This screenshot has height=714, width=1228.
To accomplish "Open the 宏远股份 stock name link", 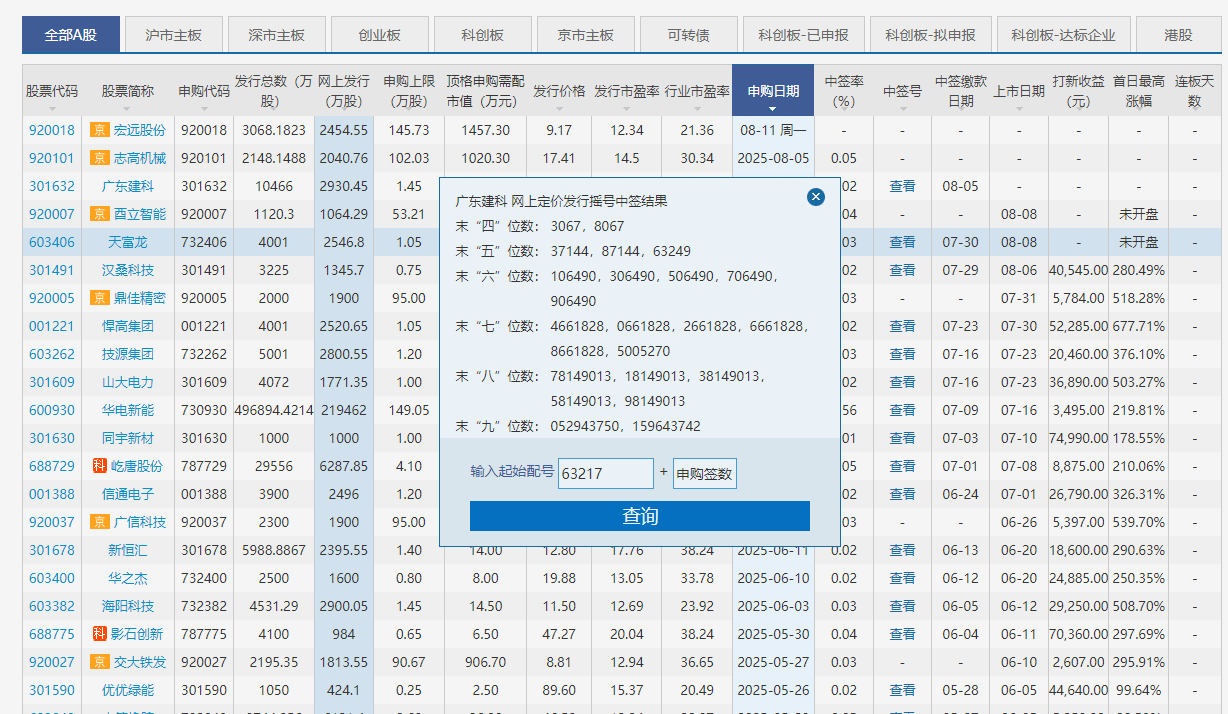I will (x=140, y=130).
